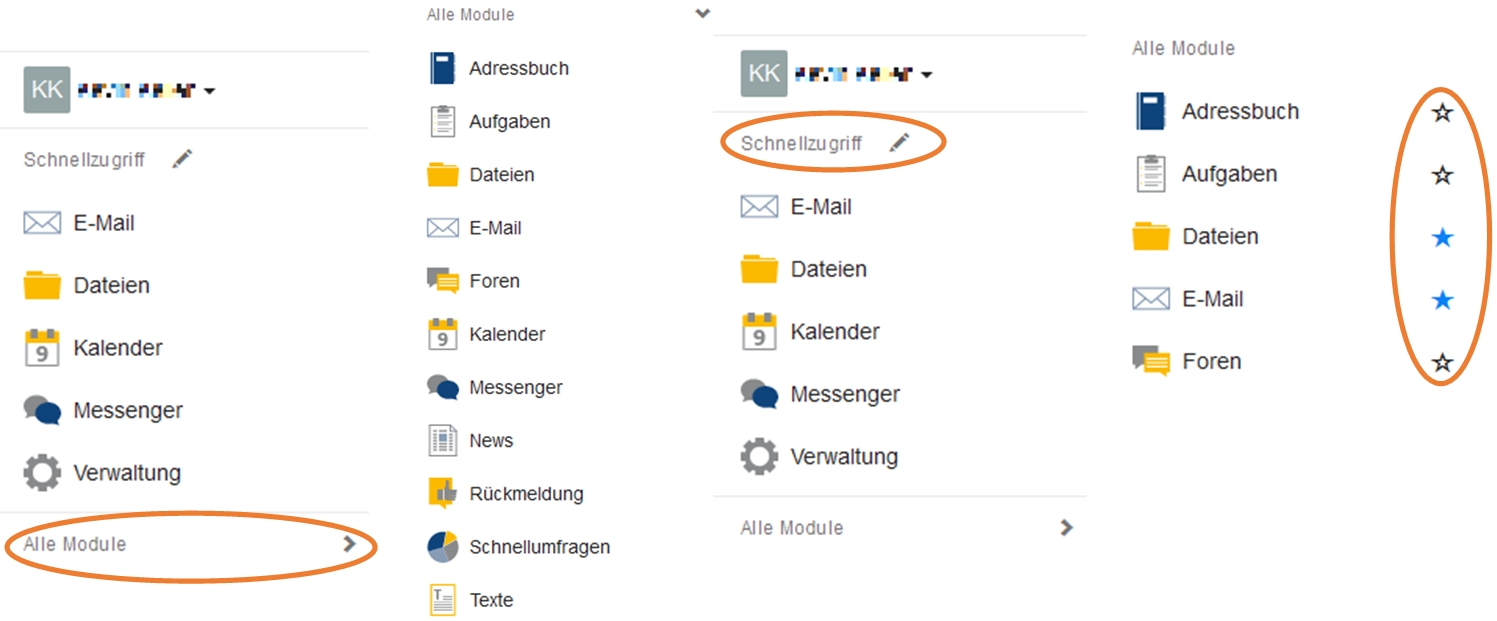Open the Texte module
Viewport: 1497px width, 621px height.
[x=470, y=600]
